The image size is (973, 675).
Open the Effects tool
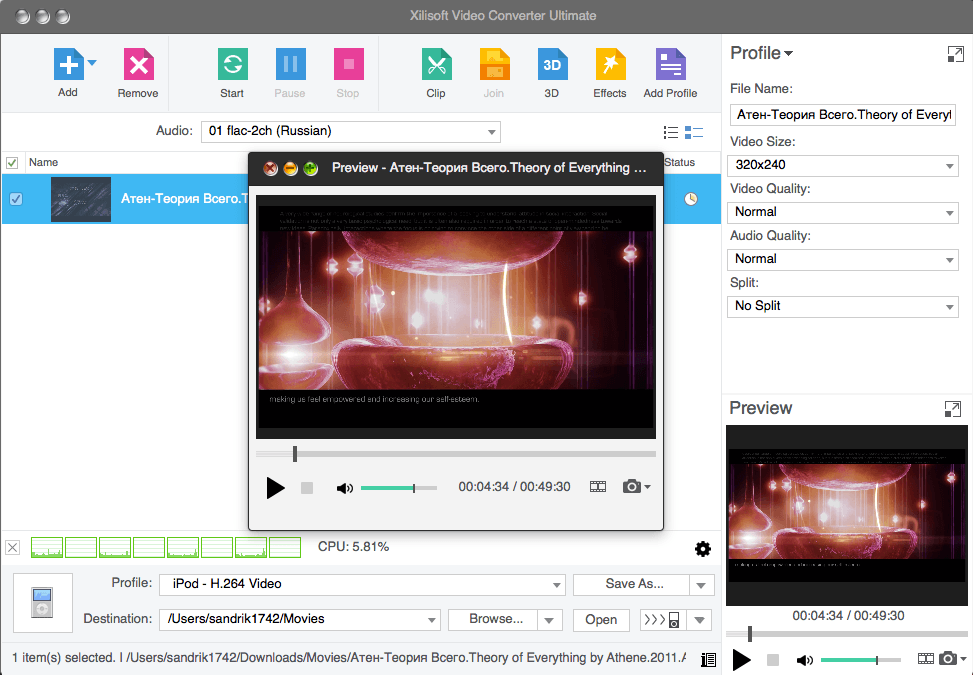611,64
